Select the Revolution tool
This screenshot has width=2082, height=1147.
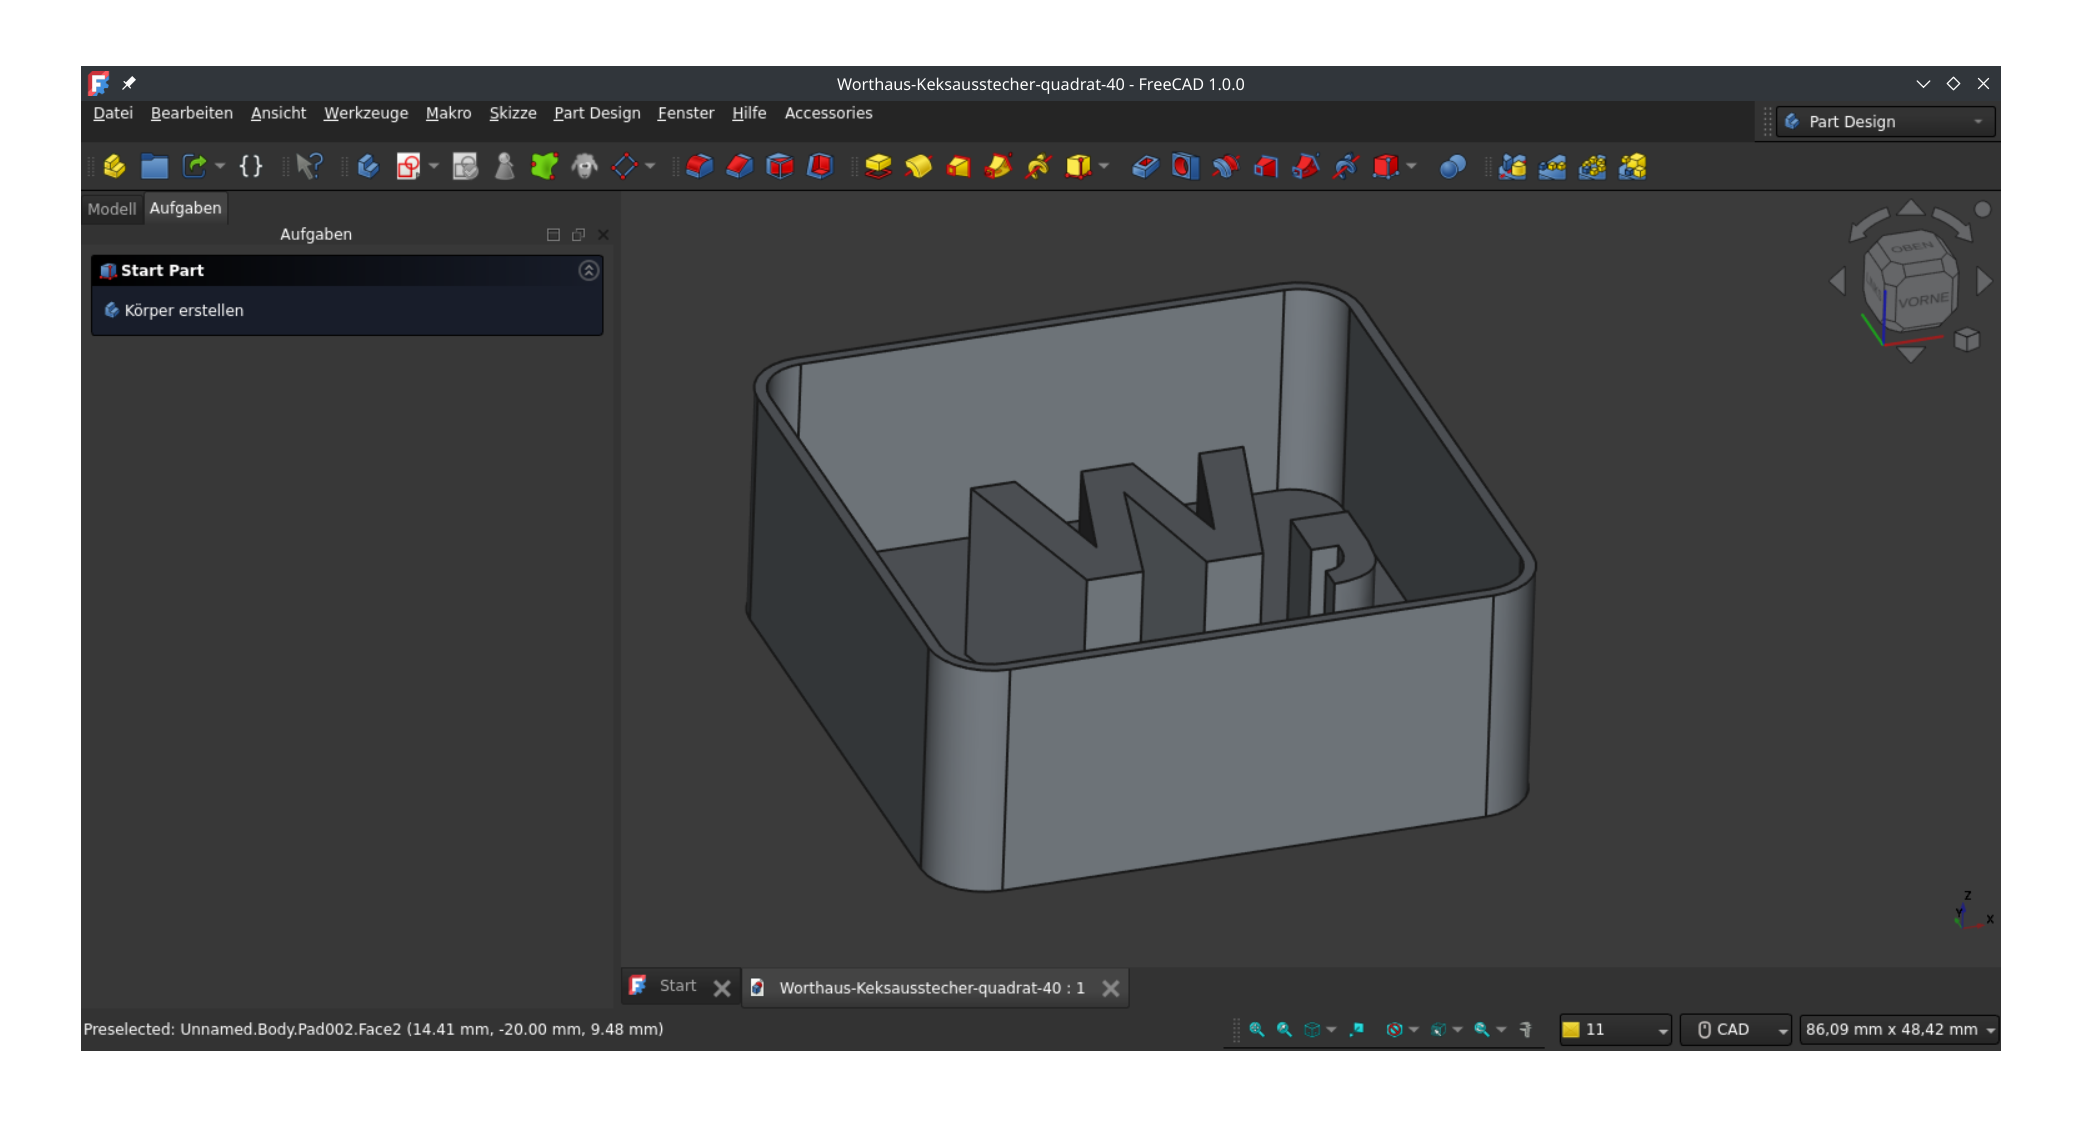[x=918, y=166]
